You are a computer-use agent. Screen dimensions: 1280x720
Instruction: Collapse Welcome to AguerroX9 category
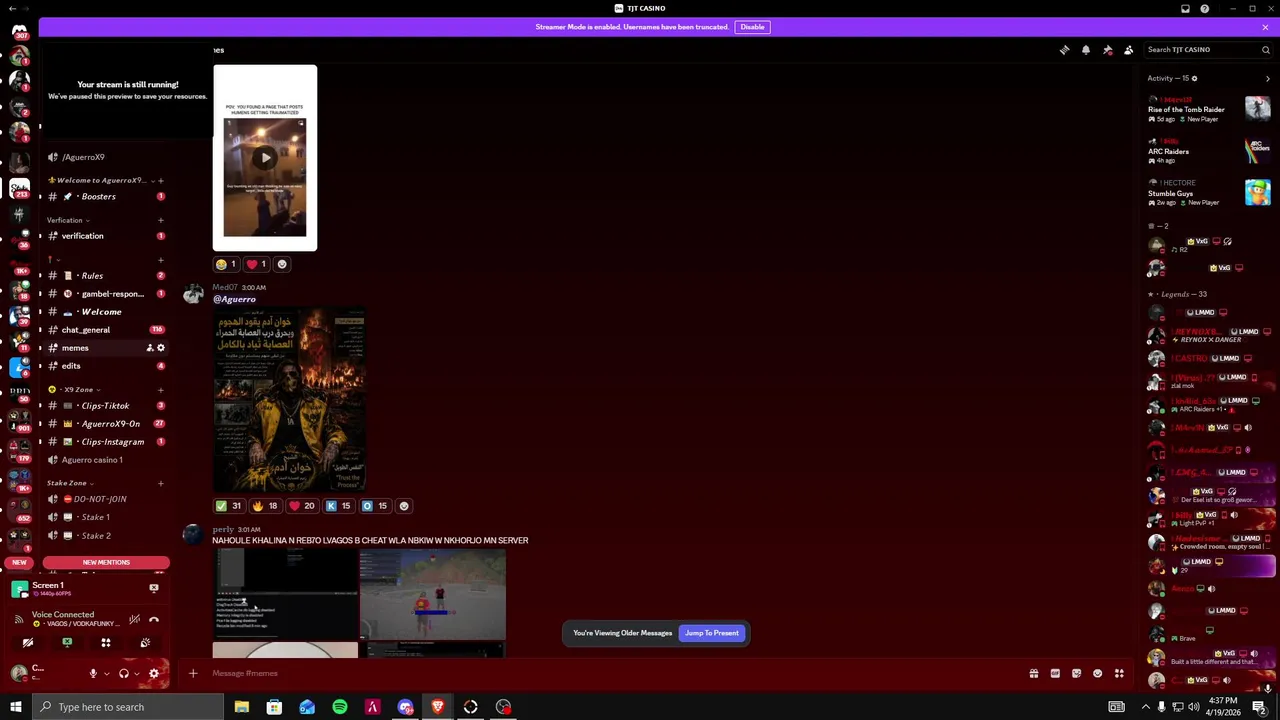pos(100,180)
